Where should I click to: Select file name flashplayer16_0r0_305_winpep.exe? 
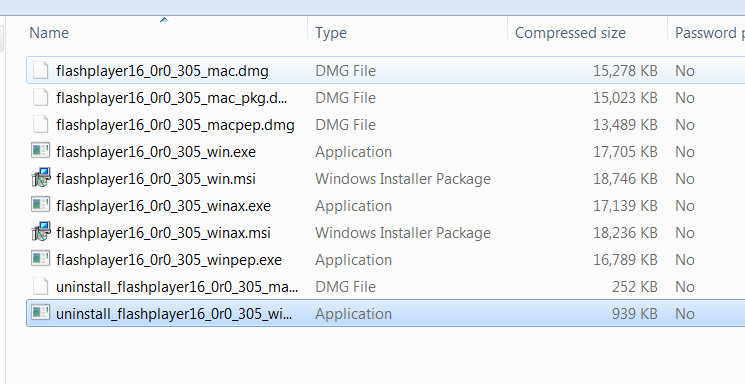click(x=169, y=260)
